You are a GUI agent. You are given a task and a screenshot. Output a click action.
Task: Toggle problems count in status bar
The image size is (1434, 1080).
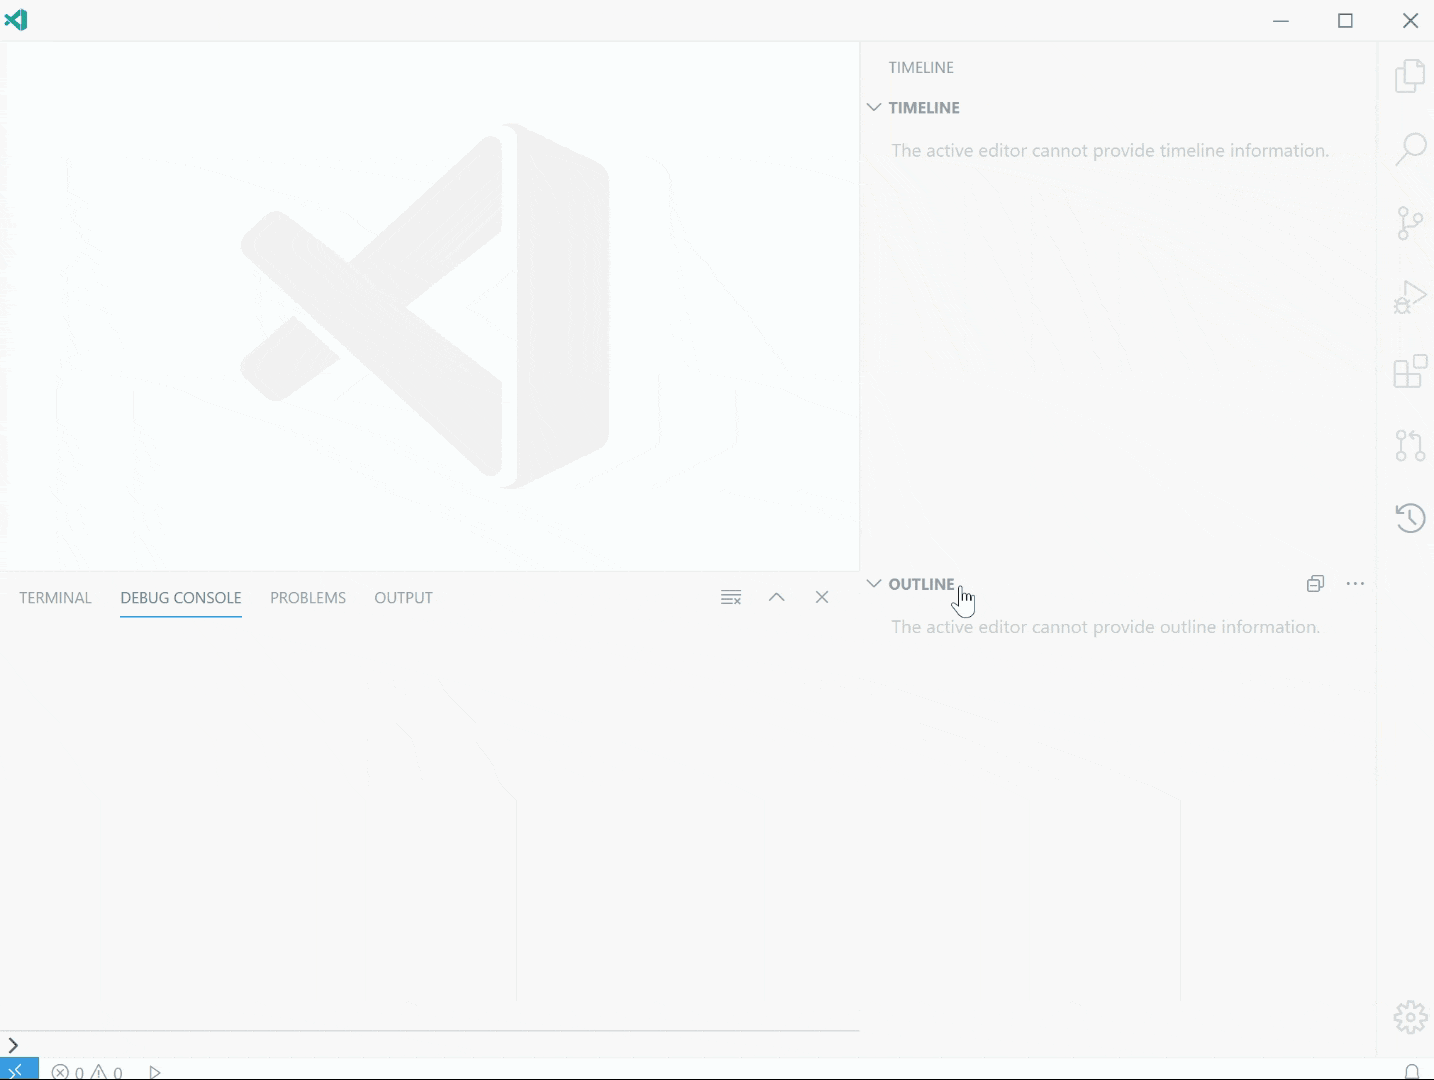88,1071
